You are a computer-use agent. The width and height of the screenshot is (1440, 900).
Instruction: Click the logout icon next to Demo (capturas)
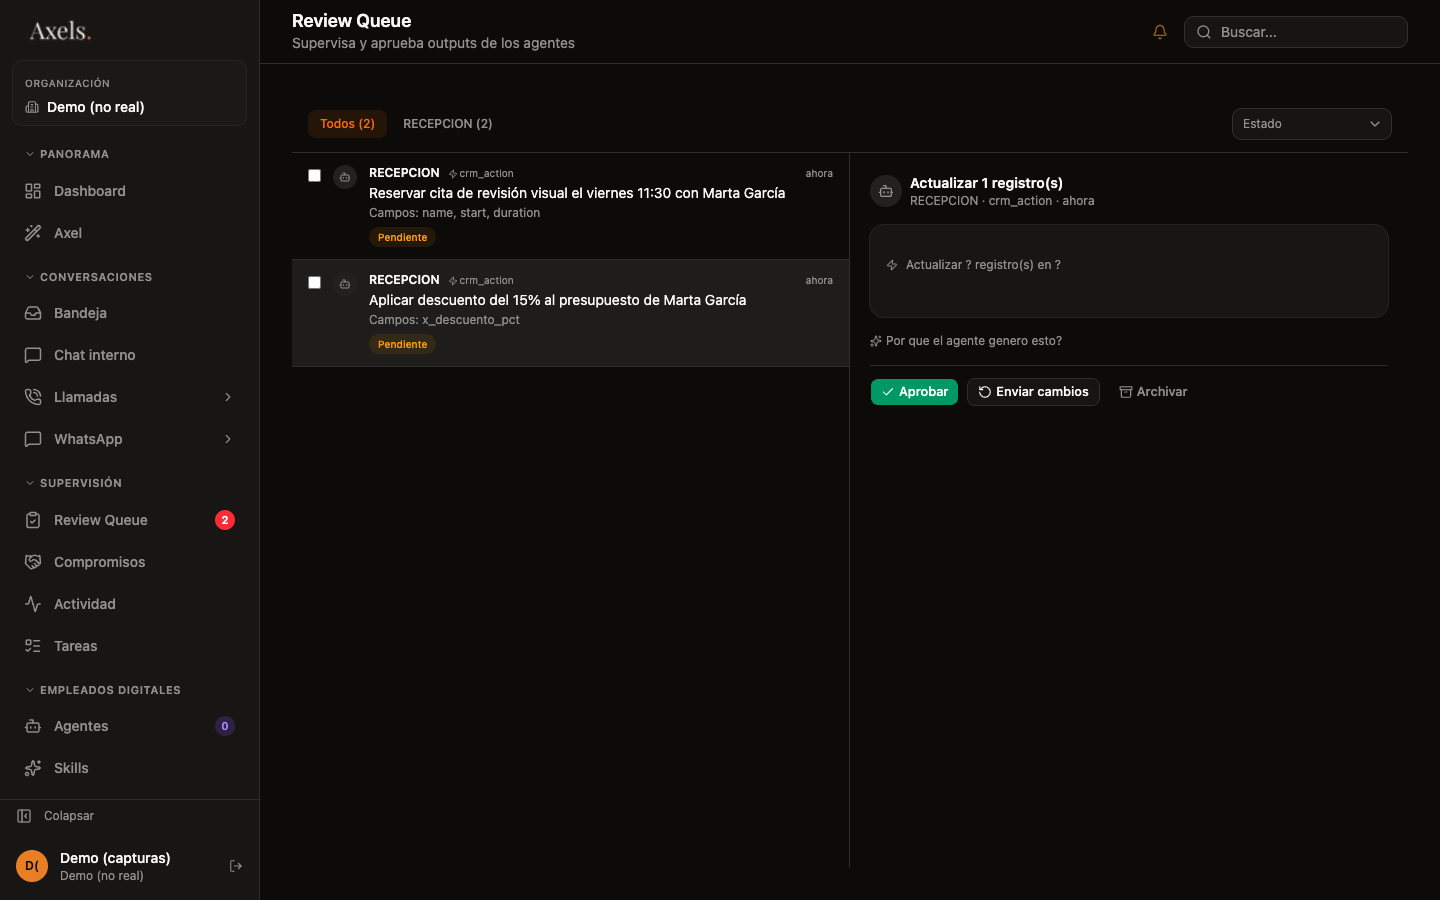pos(236,866)
